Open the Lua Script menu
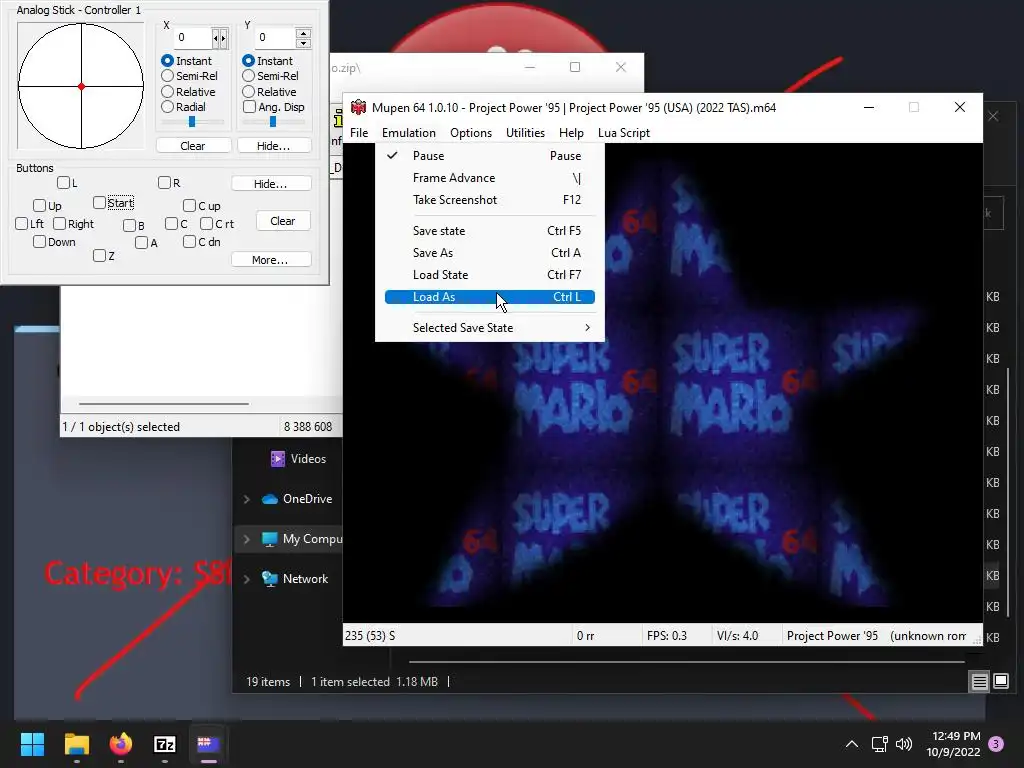Viewport: 1024px width, 768px height. [x=624, y=133]
